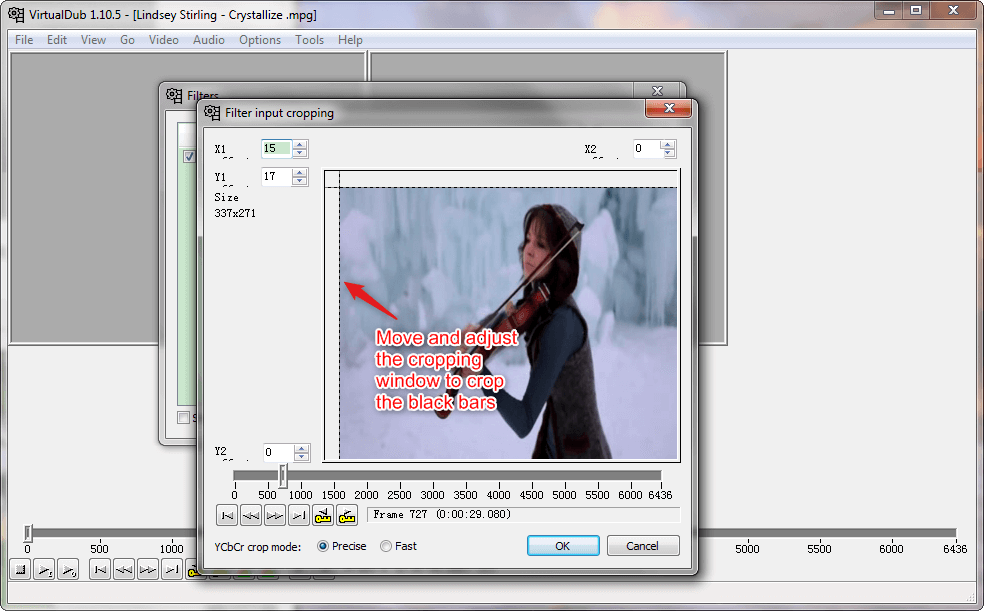Increase X1 offset with up arrow

point(300,144)
